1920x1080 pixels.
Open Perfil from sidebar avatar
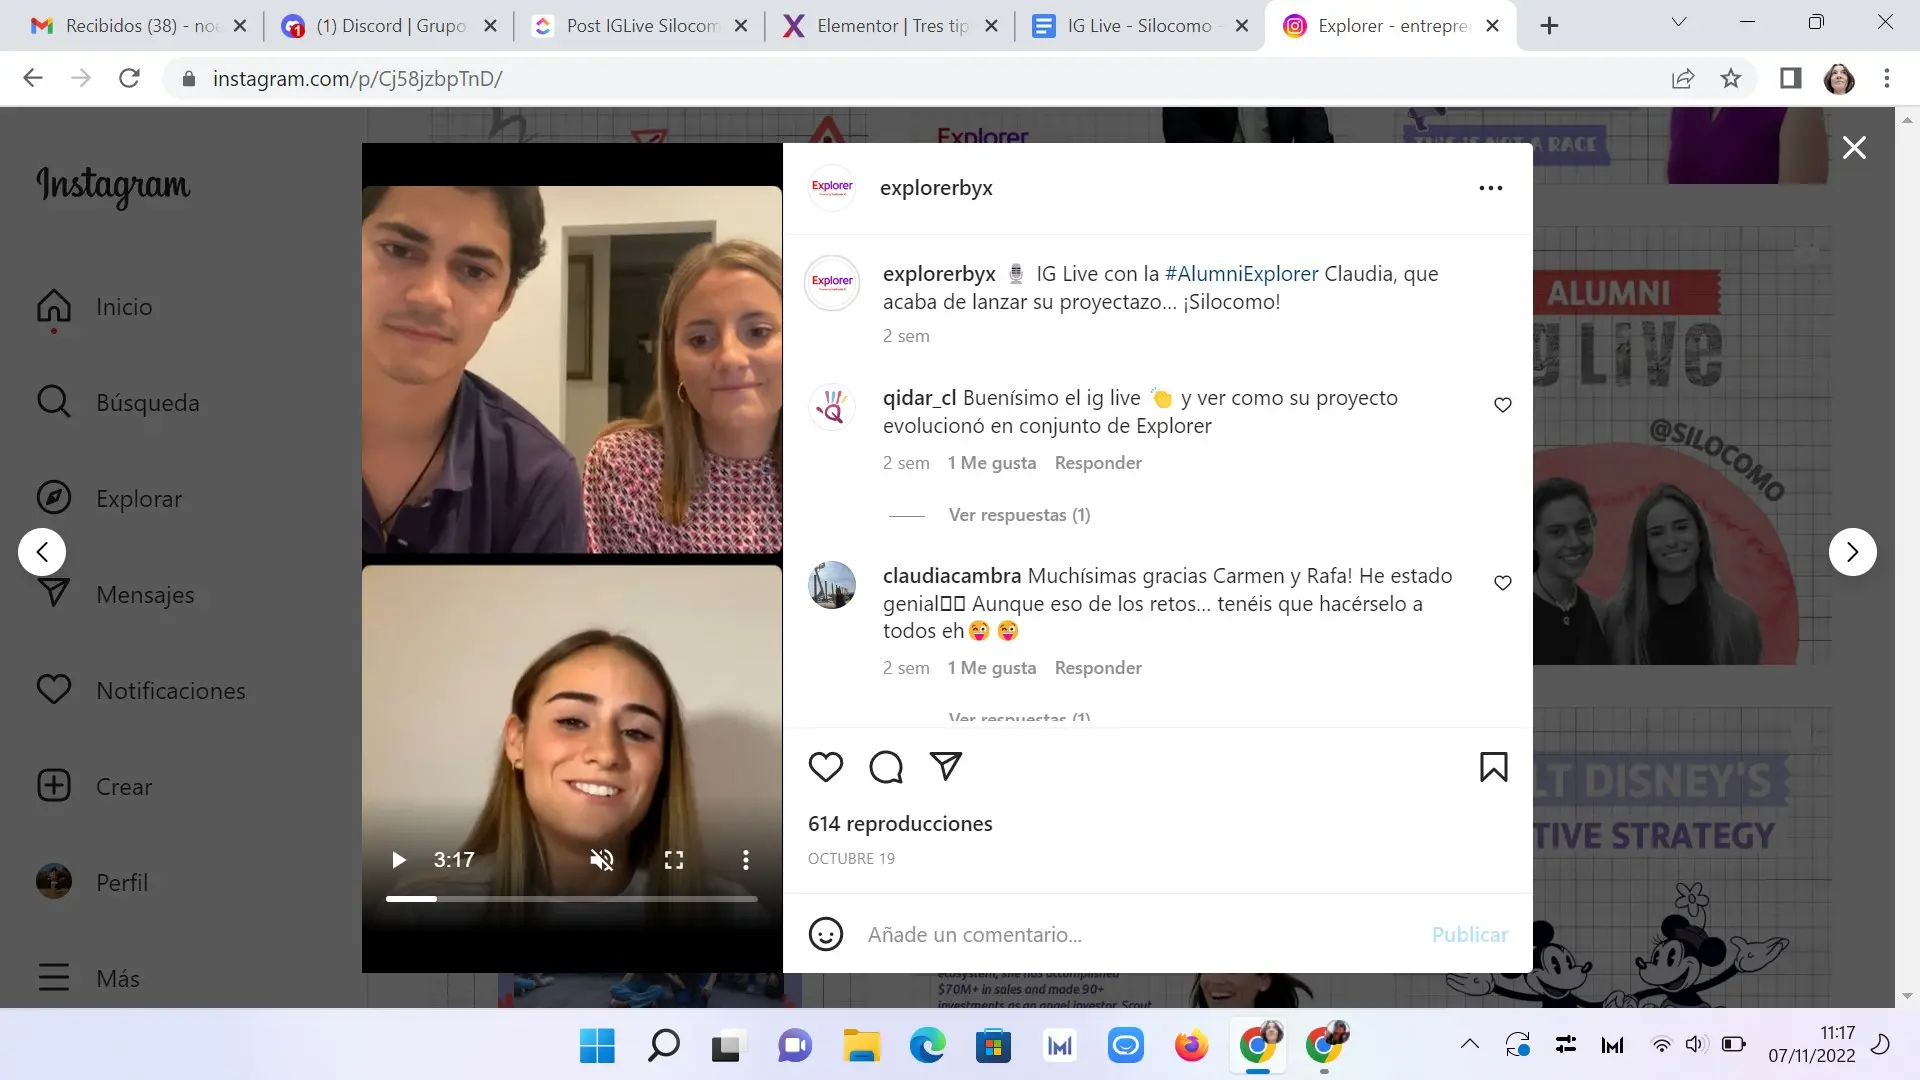pos(92,883)
